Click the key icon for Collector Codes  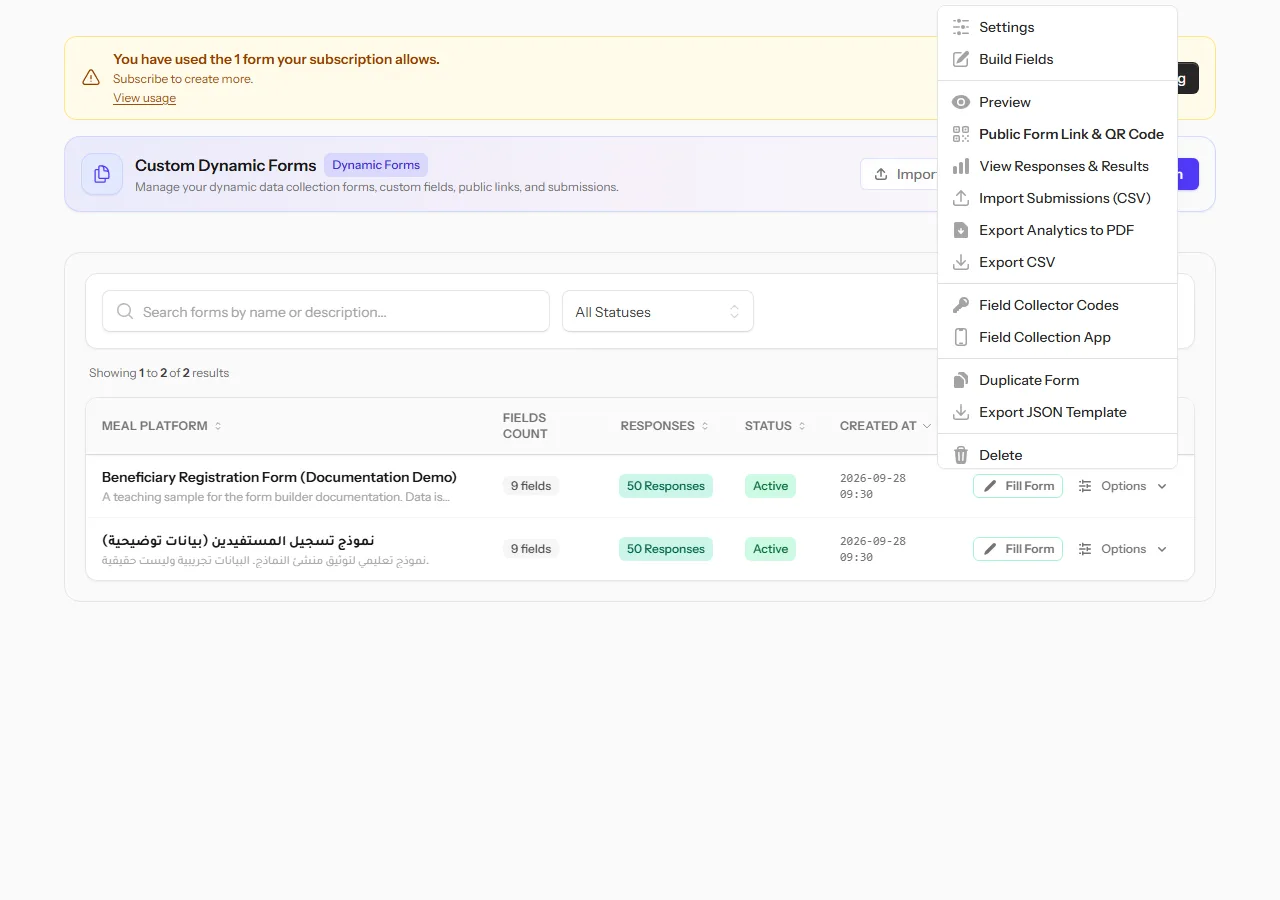[x=961, y=305]
